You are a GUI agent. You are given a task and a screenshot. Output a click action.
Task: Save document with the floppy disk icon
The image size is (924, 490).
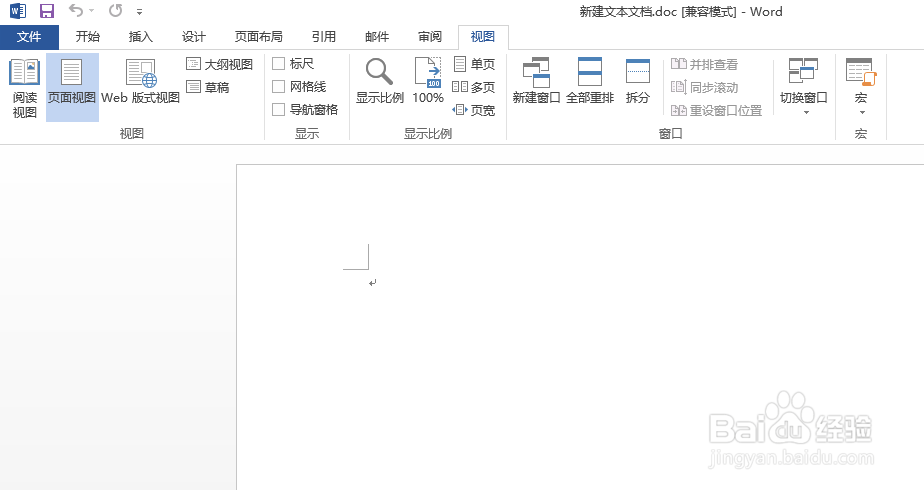tap(47, 11)
